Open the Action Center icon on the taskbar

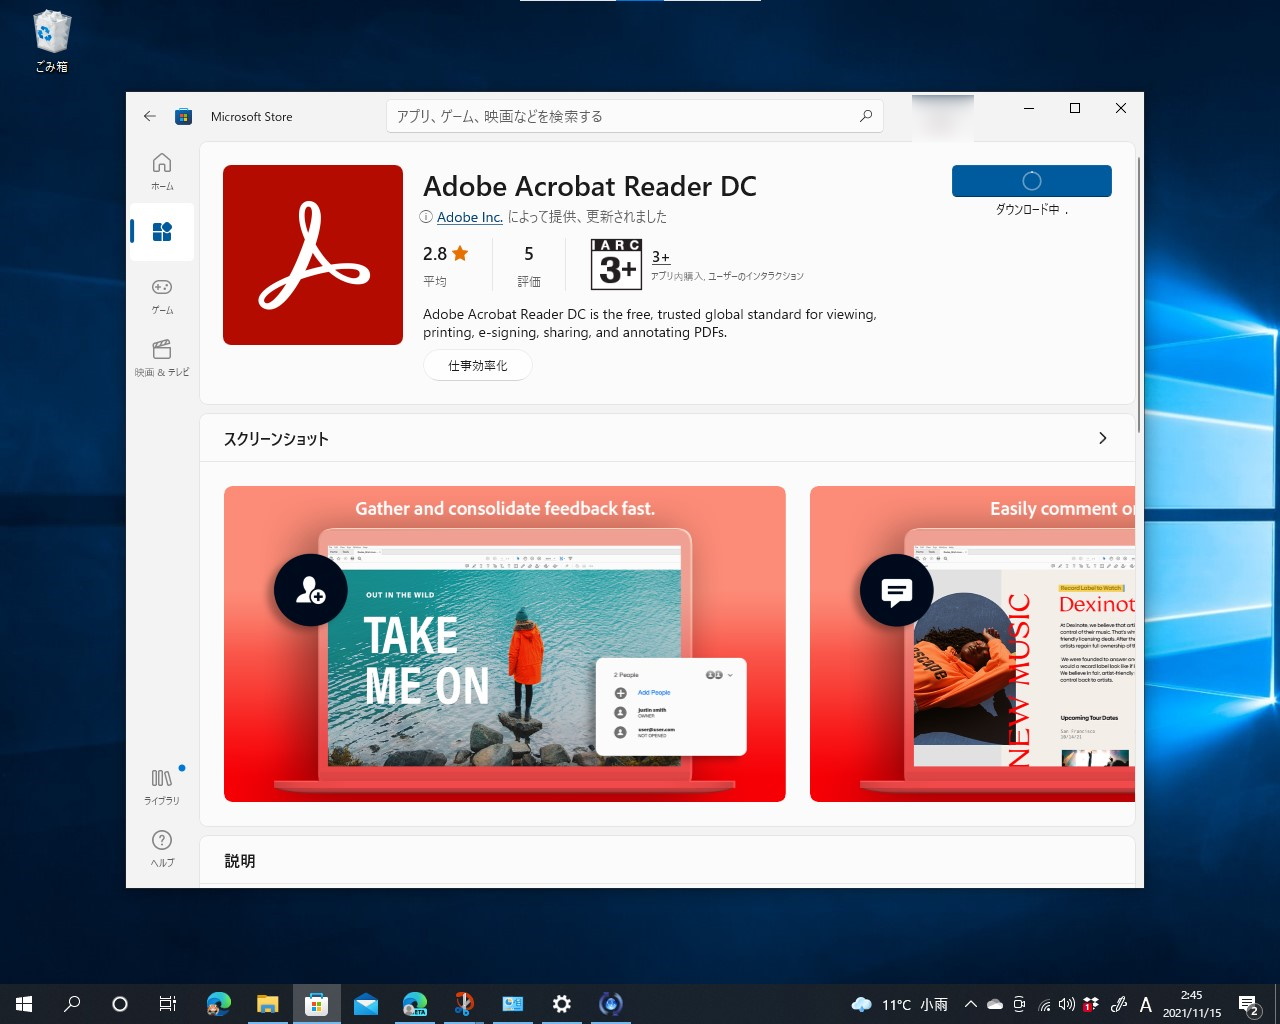(1248, 1004)
